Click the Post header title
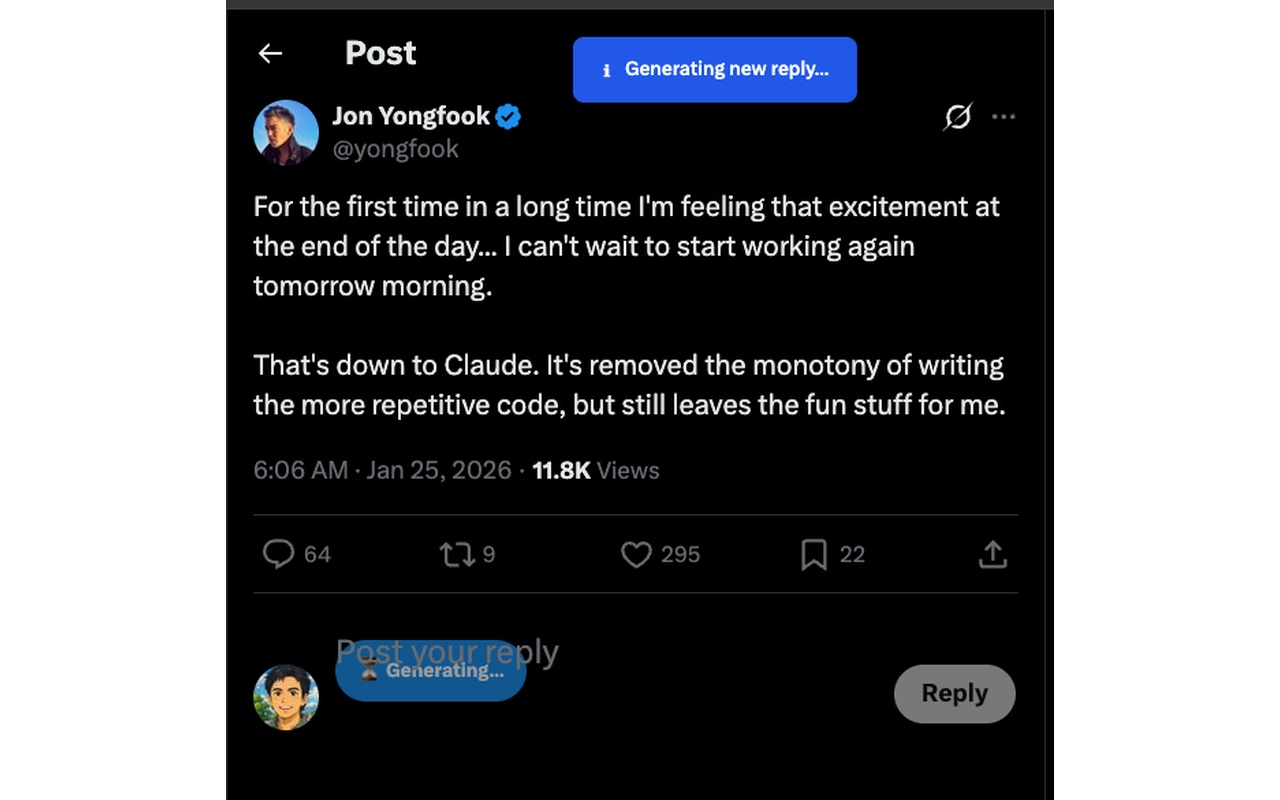 pos(380,53)
